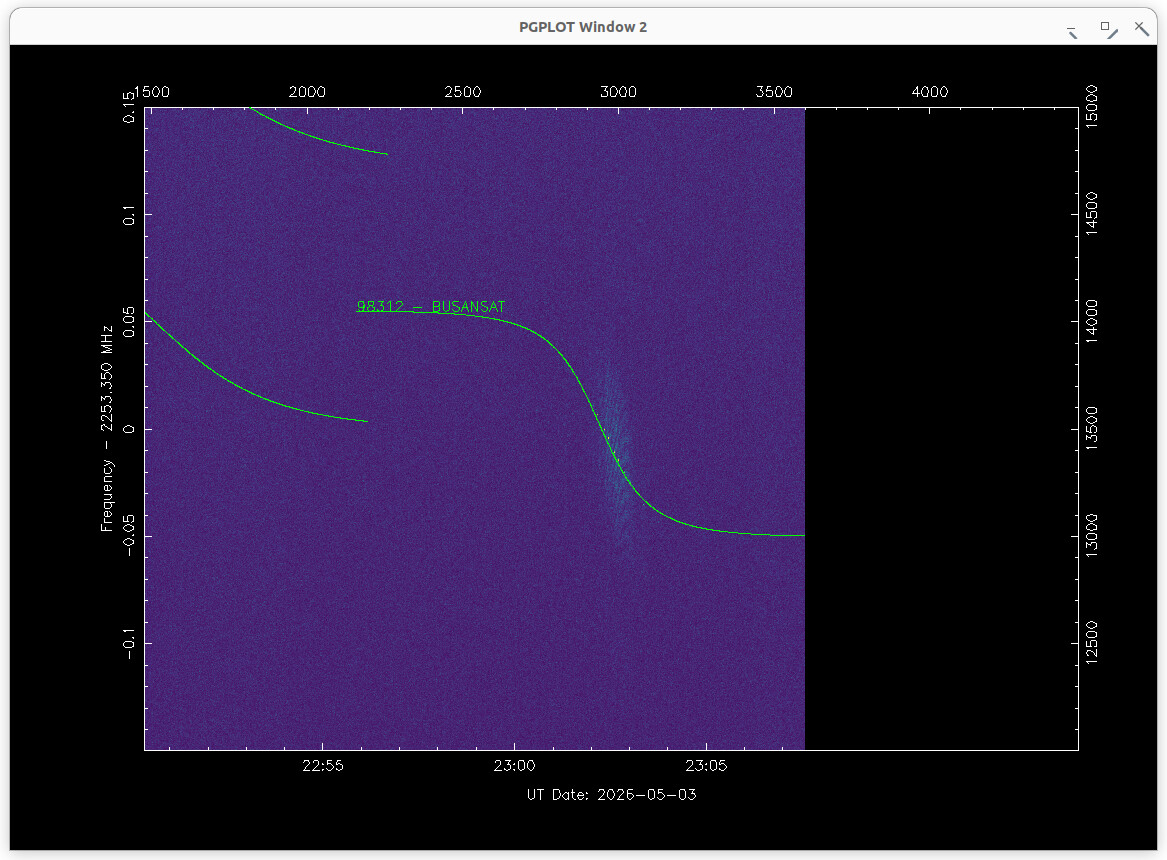Click the right axis value 13500
Viewport: 1167px width, 860px height.
point(1092,429)
